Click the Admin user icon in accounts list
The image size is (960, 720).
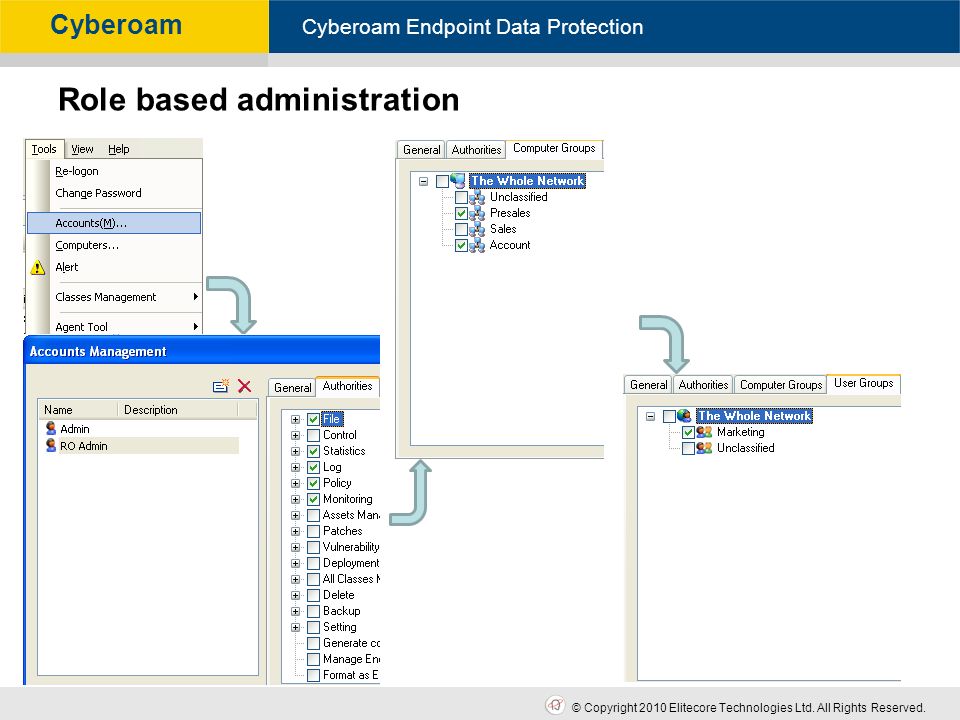pos(51,429)
